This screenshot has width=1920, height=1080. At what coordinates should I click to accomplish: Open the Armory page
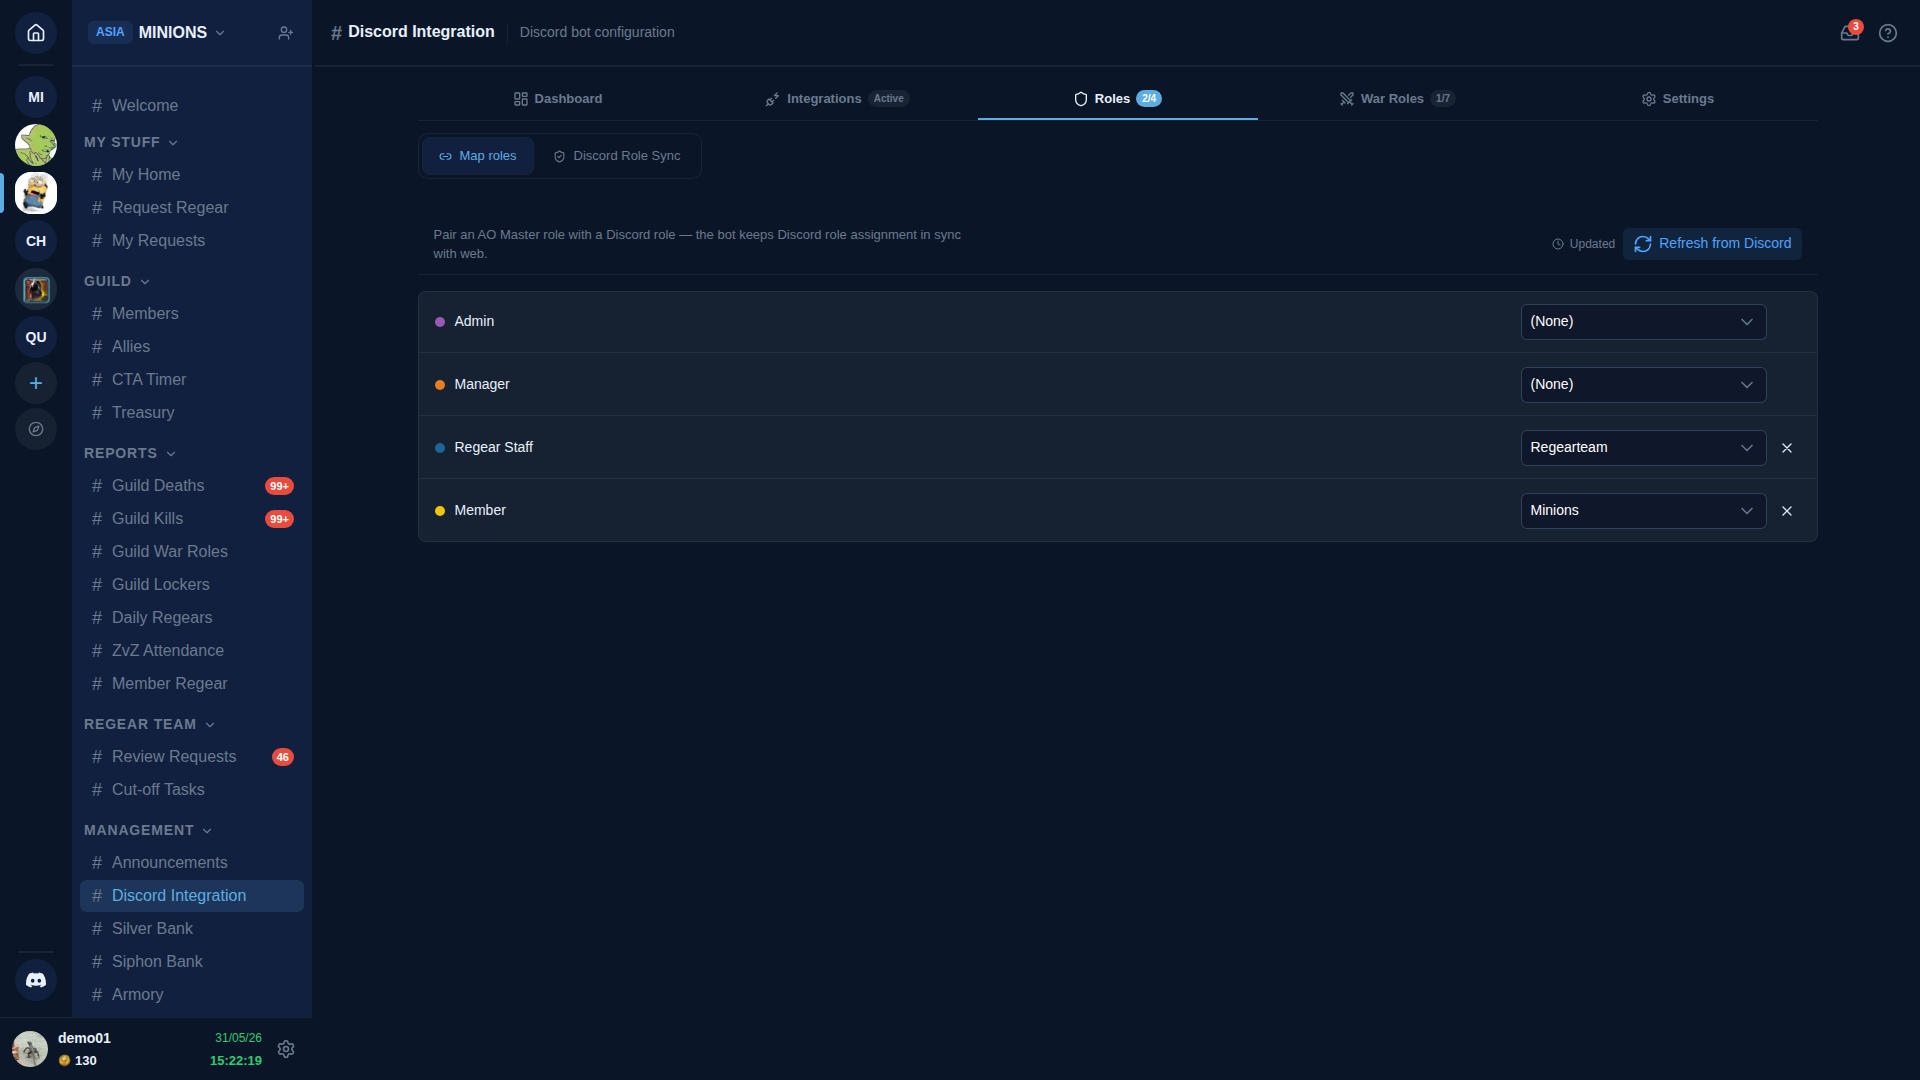pyautogui.click(x=192, y=995)
